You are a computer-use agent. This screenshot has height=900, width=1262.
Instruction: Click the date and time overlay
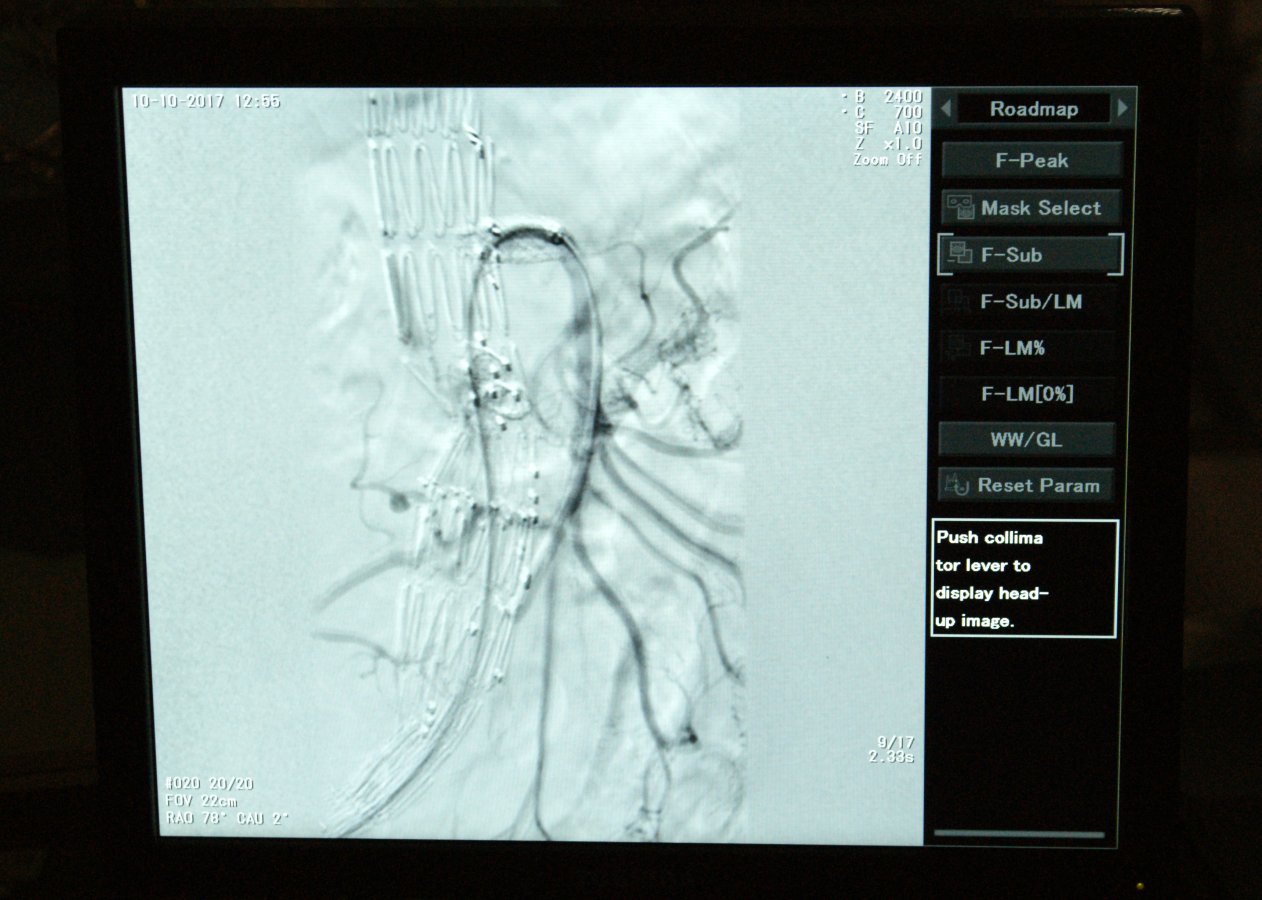click(x=207, y=101)
